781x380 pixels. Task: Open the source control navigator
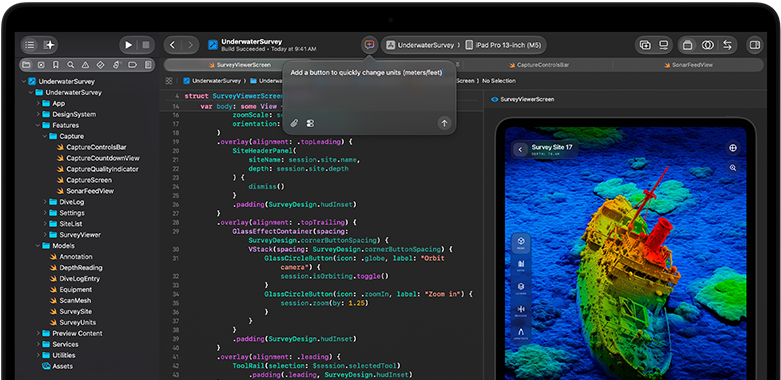coord(41,65)
